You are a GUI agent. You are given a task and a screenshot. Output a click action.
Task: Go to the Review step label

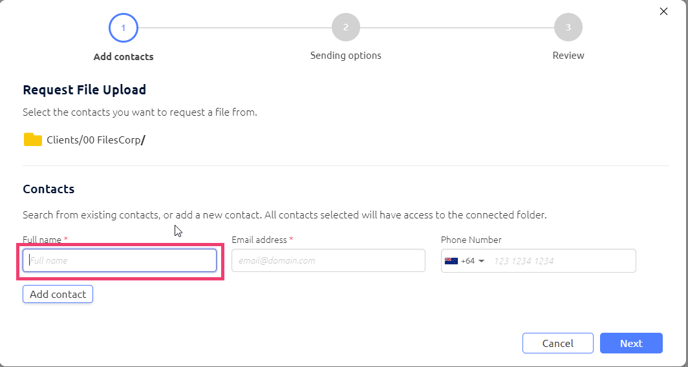pos(568,56)
